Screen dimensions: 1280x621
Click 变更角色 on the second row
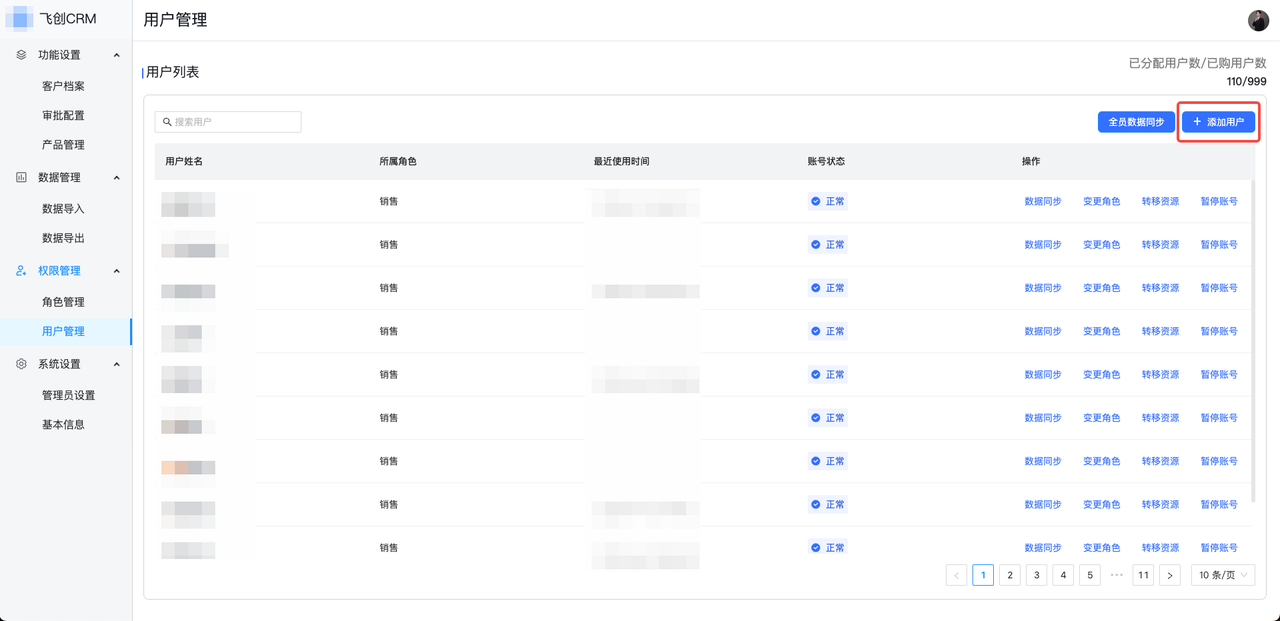[x=1101, y=244]
